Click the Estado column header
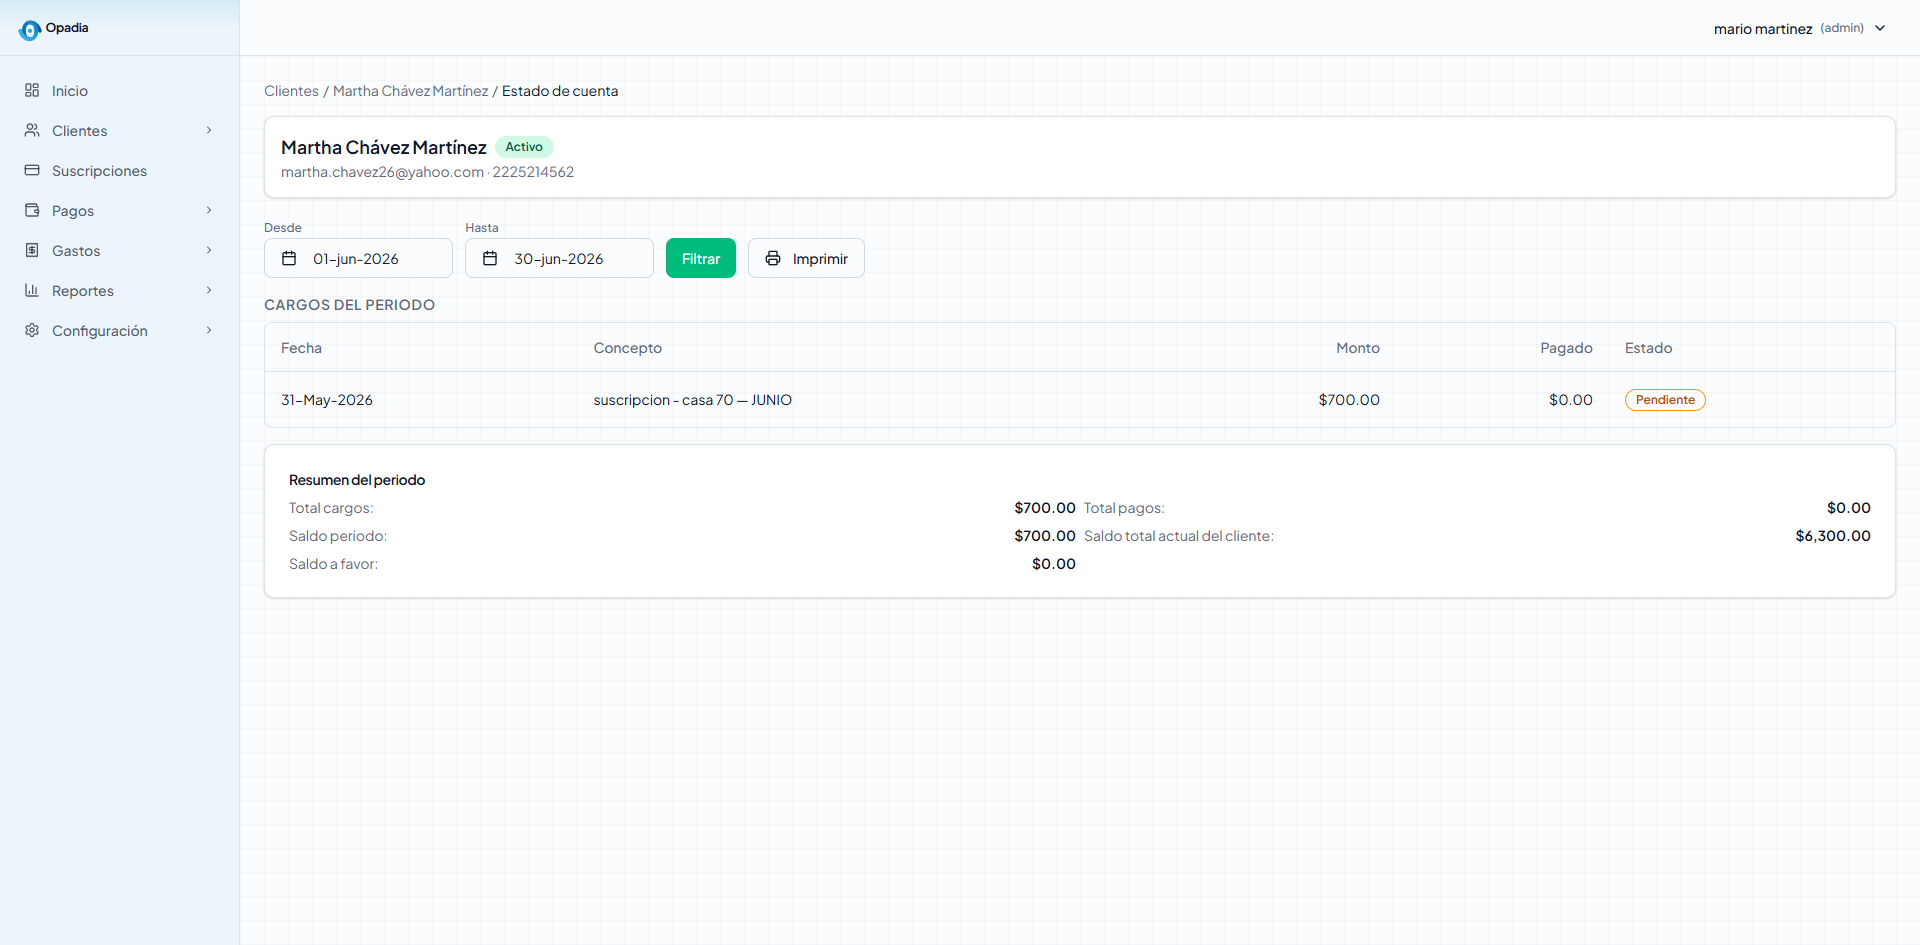The image size is (1920, 945). 1648,348
